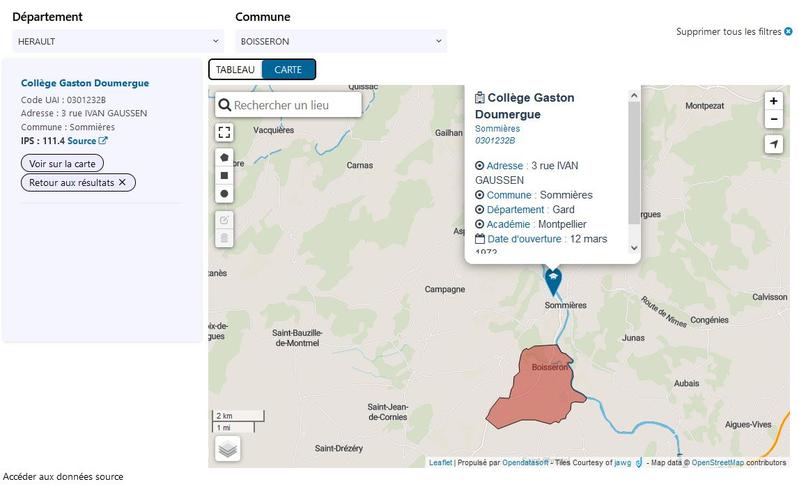Click the Rechercher un lieu search field

click(x=288, y=105)
